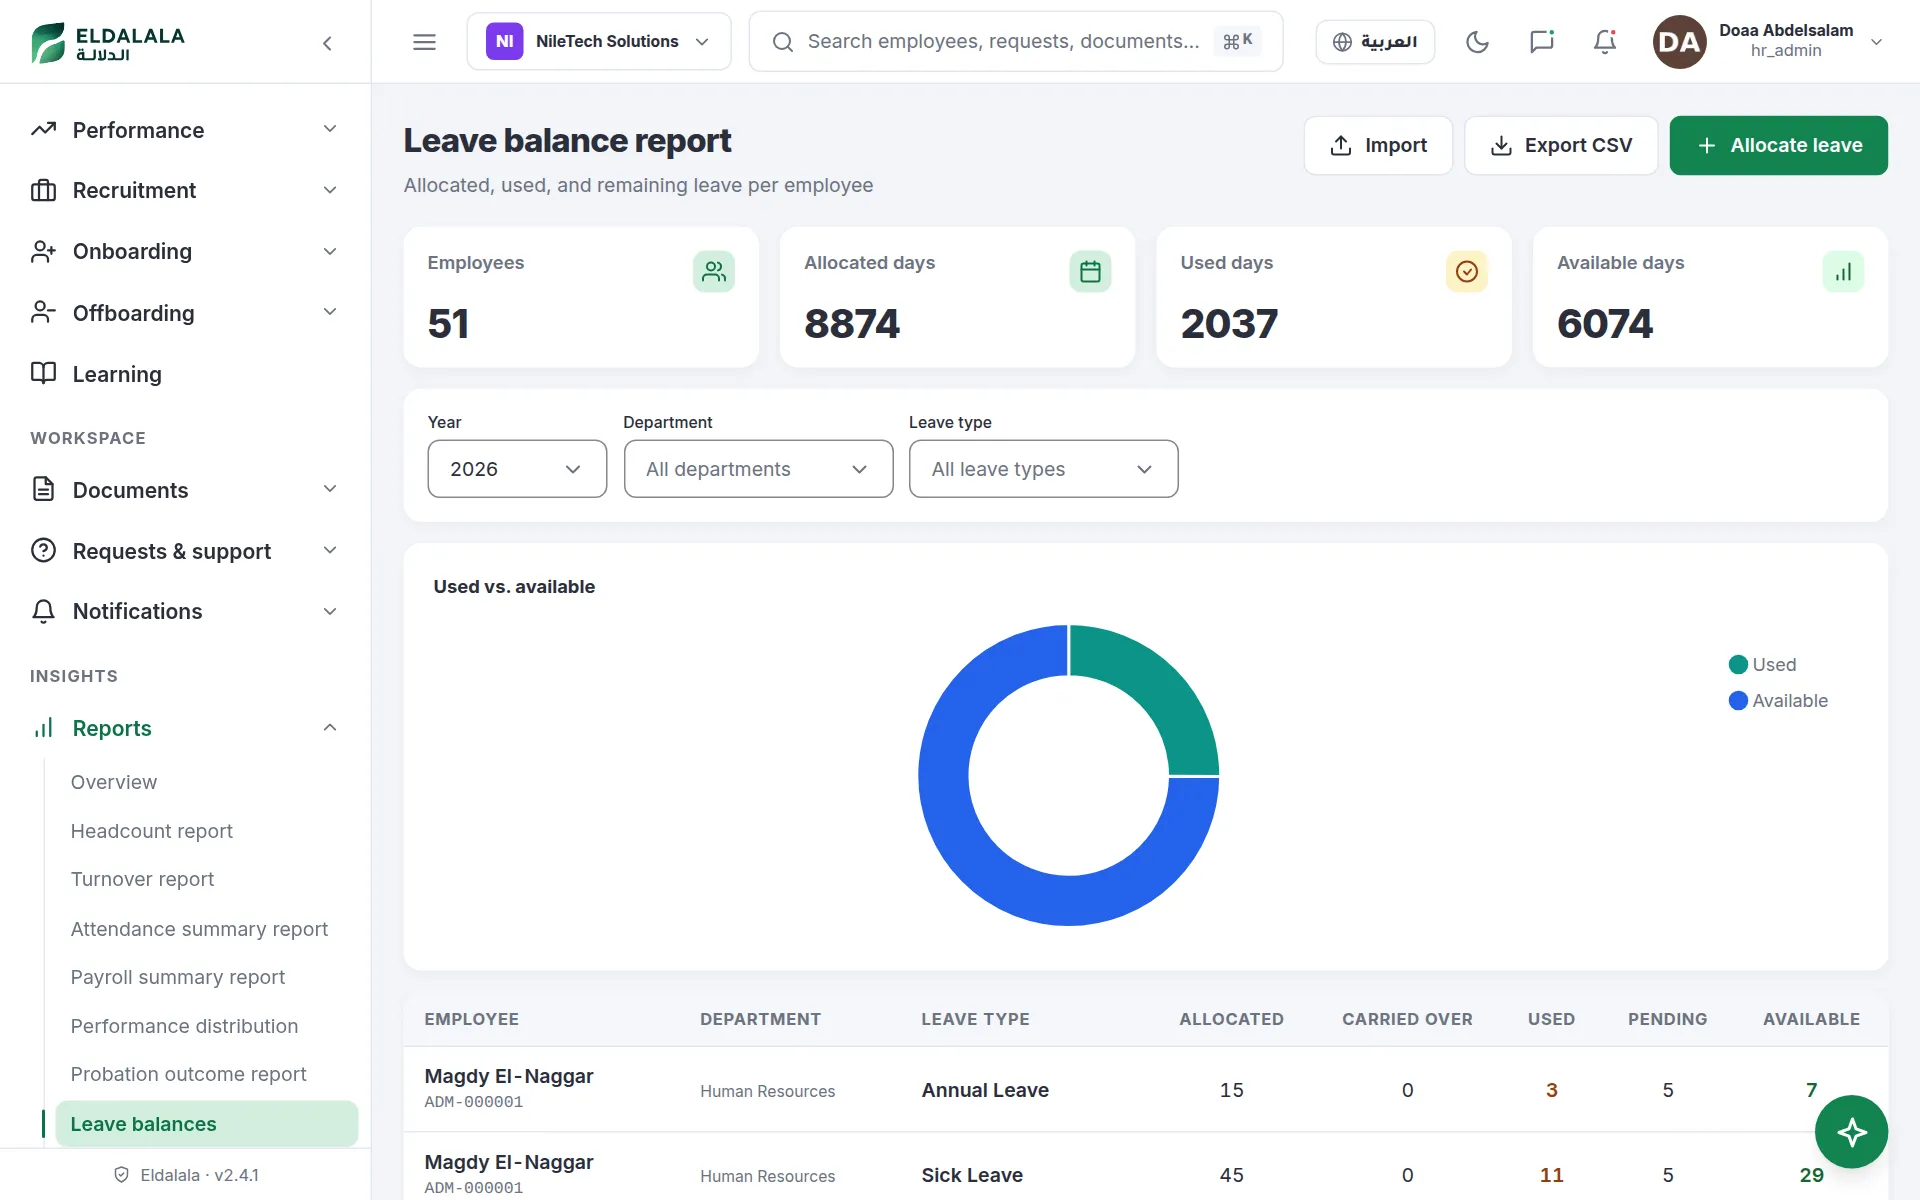This screenshot has width=1920, height=1200.
Task: Open the NileTech Solutions company switcher
Action: [599, 42]
